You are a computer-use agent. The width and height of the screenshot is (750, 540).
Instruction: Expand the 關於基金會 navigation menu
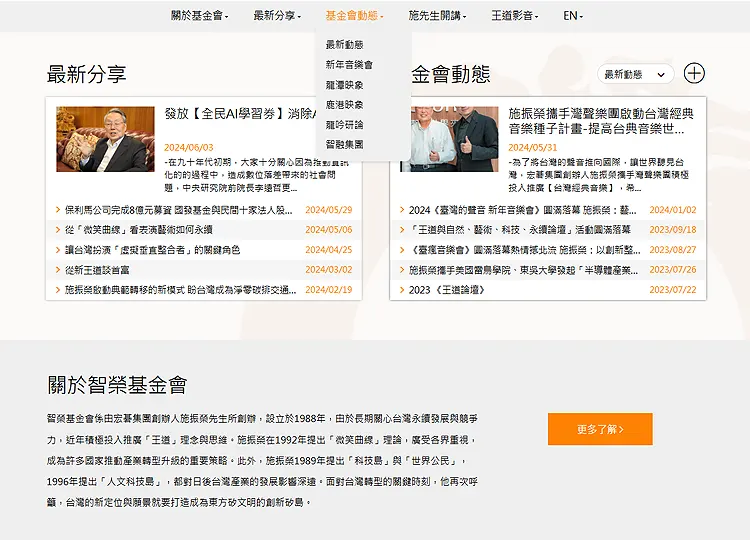point(199,15)
